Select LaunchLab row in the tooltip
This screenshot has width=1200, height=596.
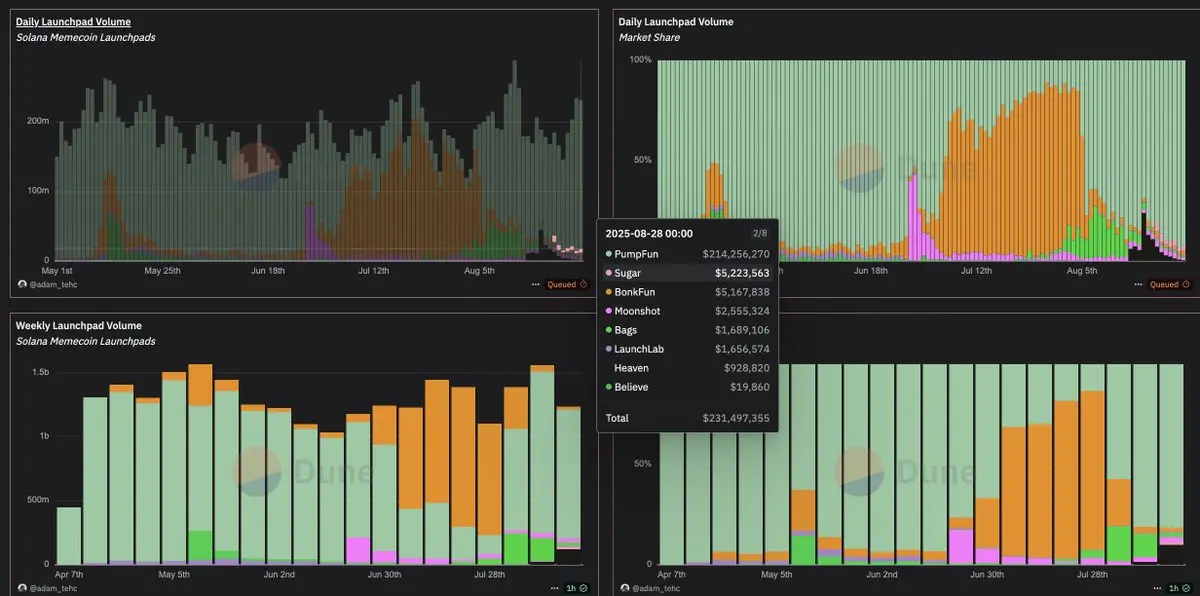[x=687, y=349]
